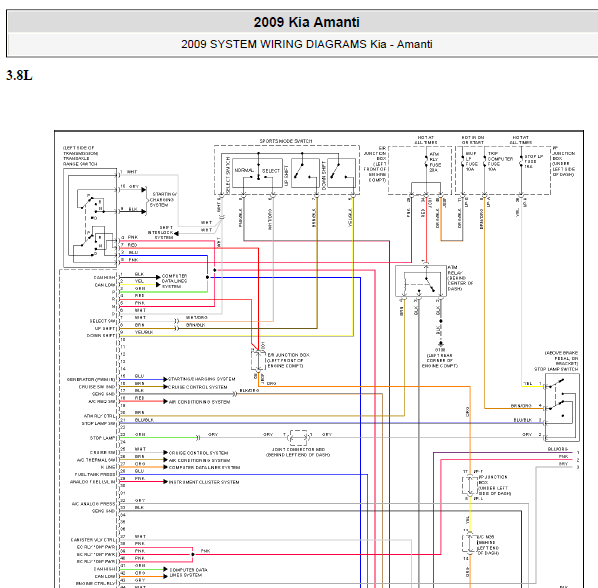The height and width of the screenshot is (588, 598).
Task: Click the 'SELECT' switch position label
Action: pyautogui.click(x=271, y=171)
